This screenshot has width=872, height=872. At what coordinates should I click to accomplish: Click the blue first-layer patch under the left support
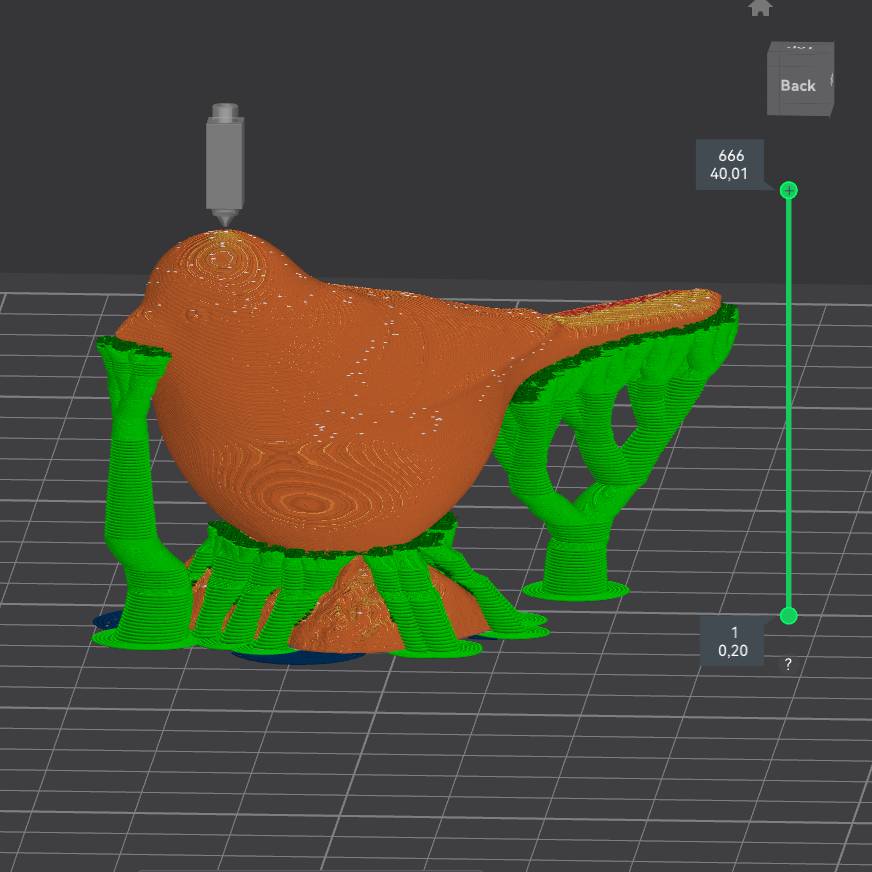pyautogui.click(x=106, y=620)
